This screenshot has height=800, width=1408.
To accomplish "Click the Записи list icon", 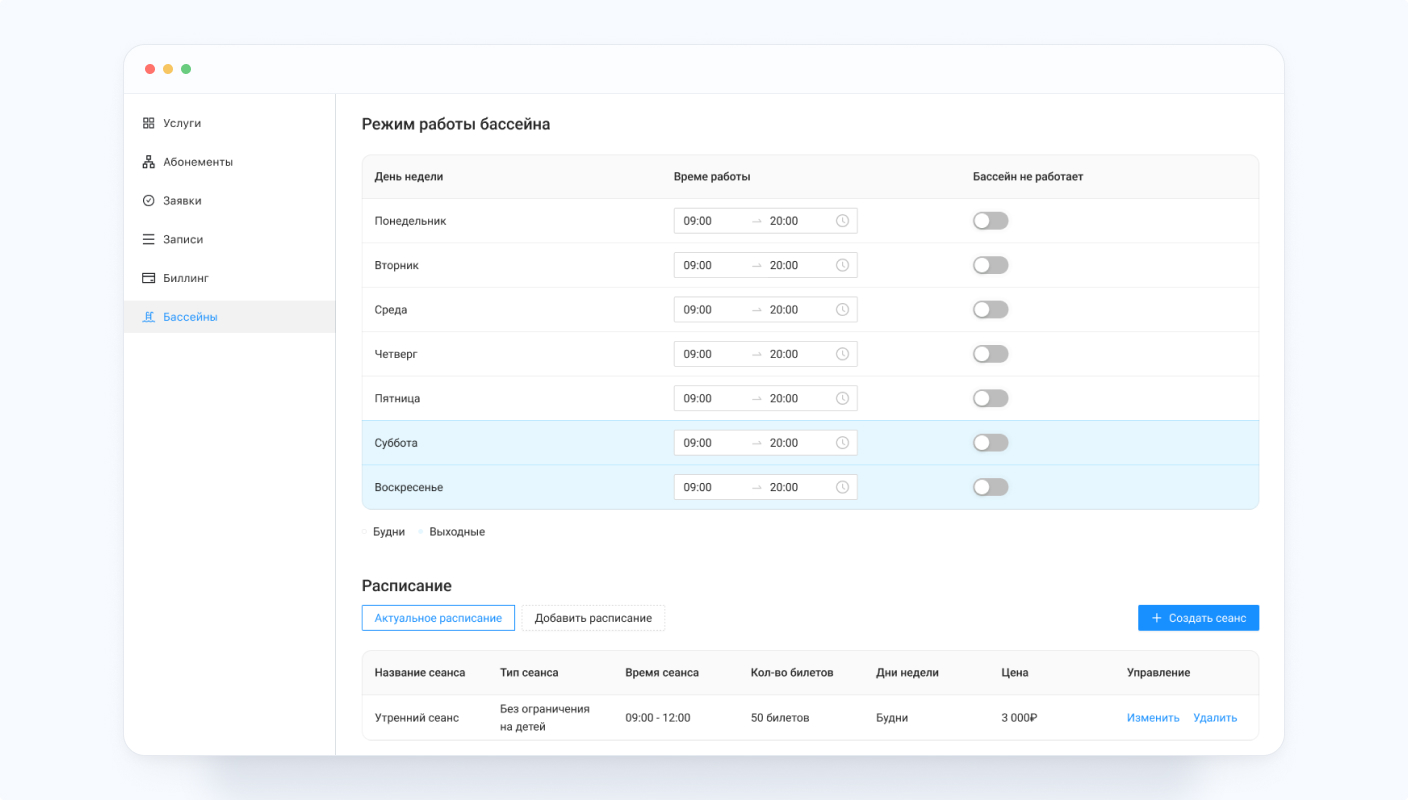I will click(148, 240).
